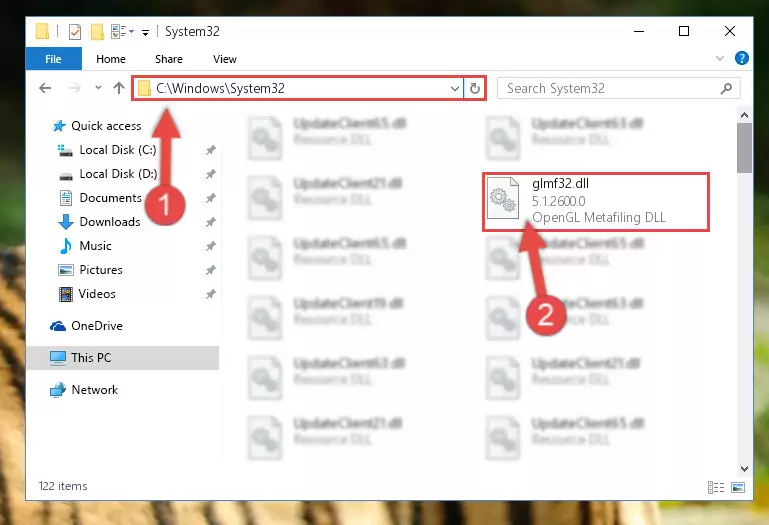Screen dimensions: 769x525
Task: Open Pictures in the sidebar
Action: (x=101, y=270)
